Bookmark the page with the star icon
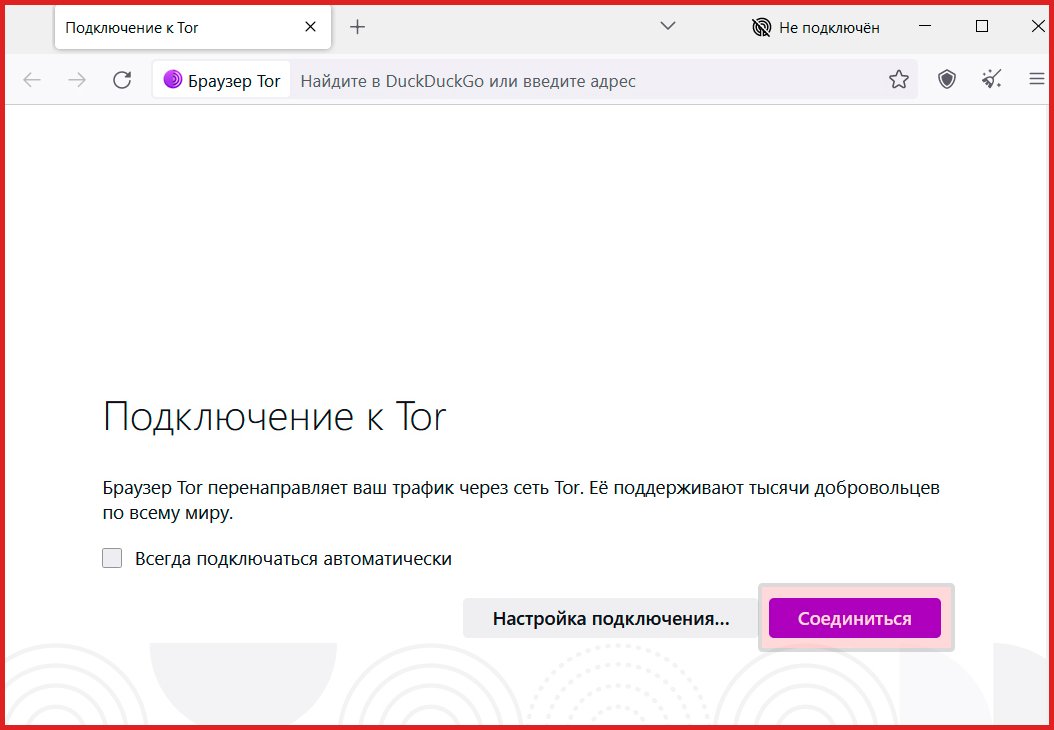The width and height of the screenshot is (1054, 730). (x=899, y=81)
